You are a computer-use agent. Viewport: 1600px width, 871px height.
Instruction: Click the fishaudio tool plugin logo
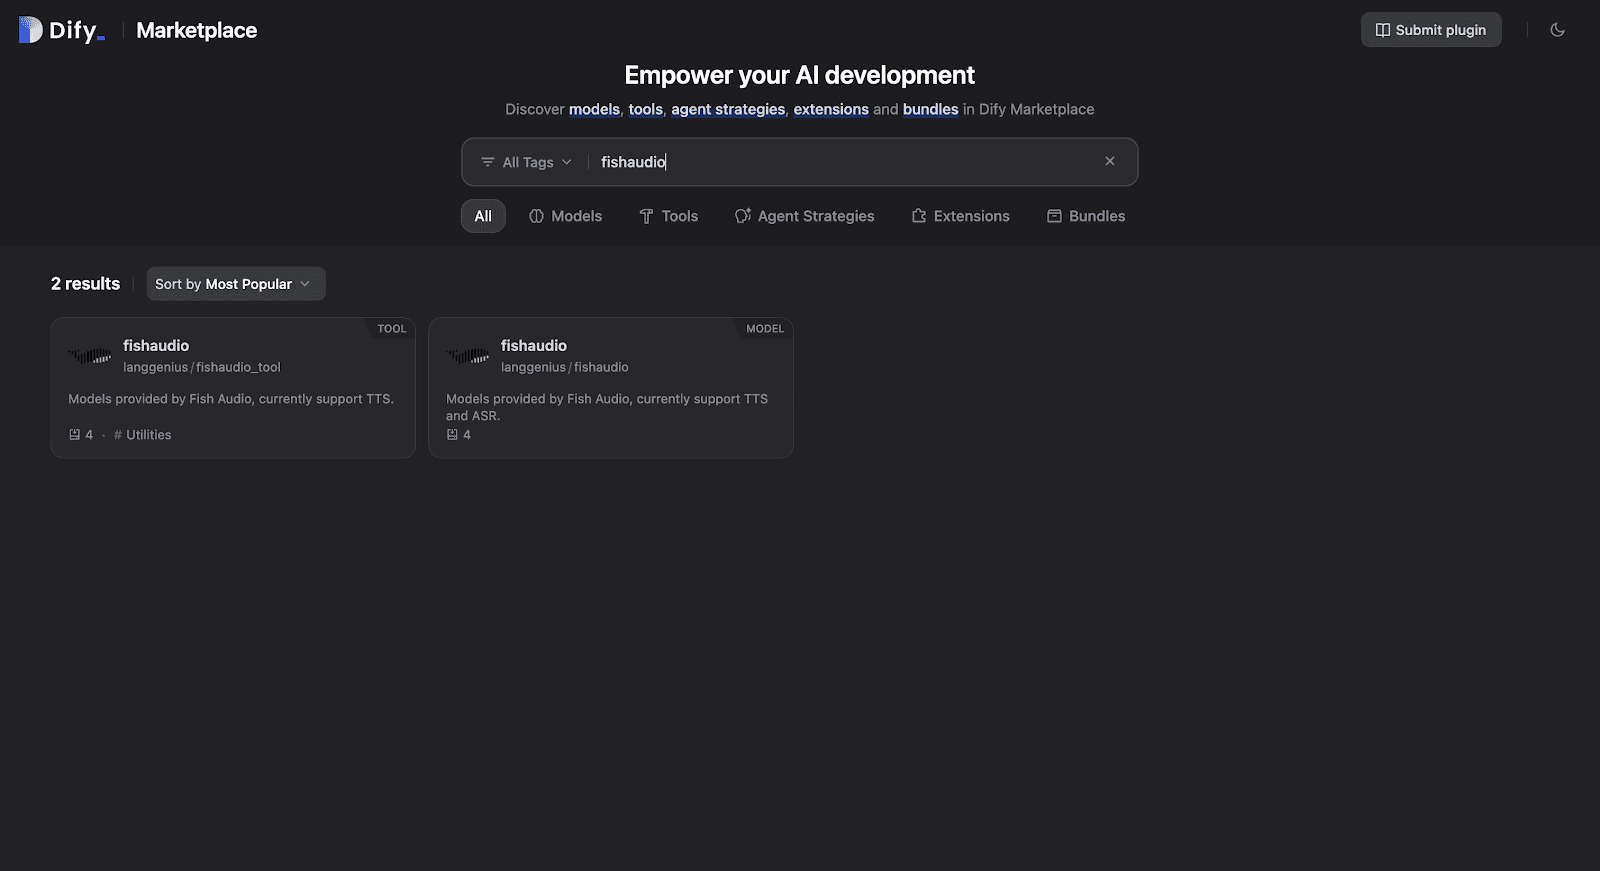coord(90,356)
